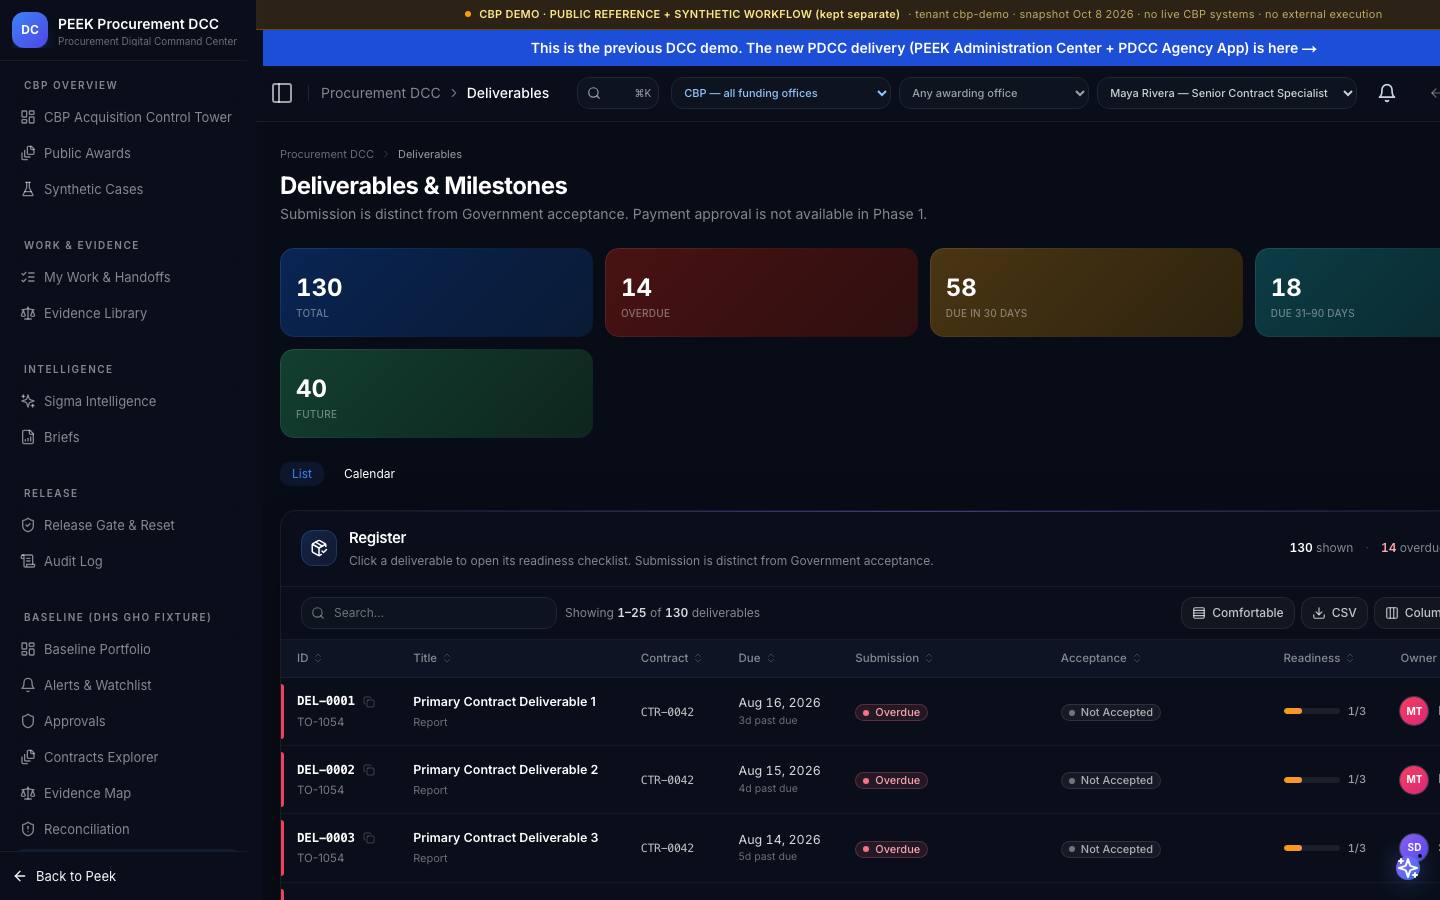Open the Evidence Library
Screen dimensions: 1440x900
point(126,313)
